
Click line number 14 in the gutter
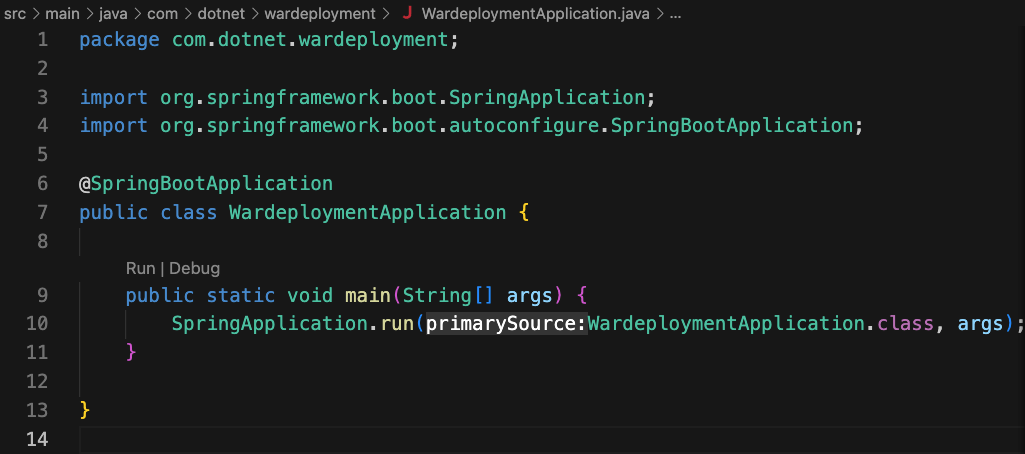pos(37,439)
